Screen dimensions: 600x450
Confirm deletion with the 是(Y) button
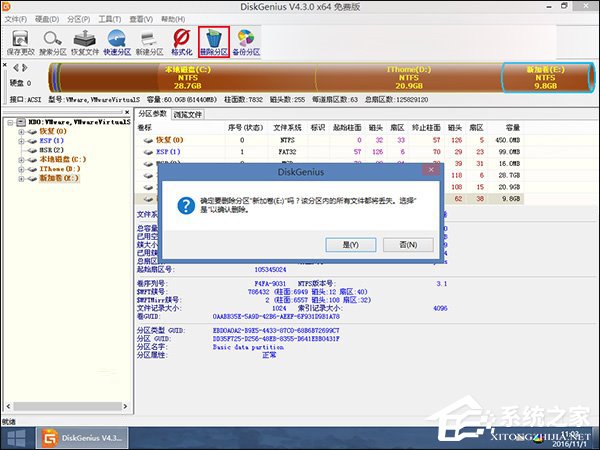(351, 243)
